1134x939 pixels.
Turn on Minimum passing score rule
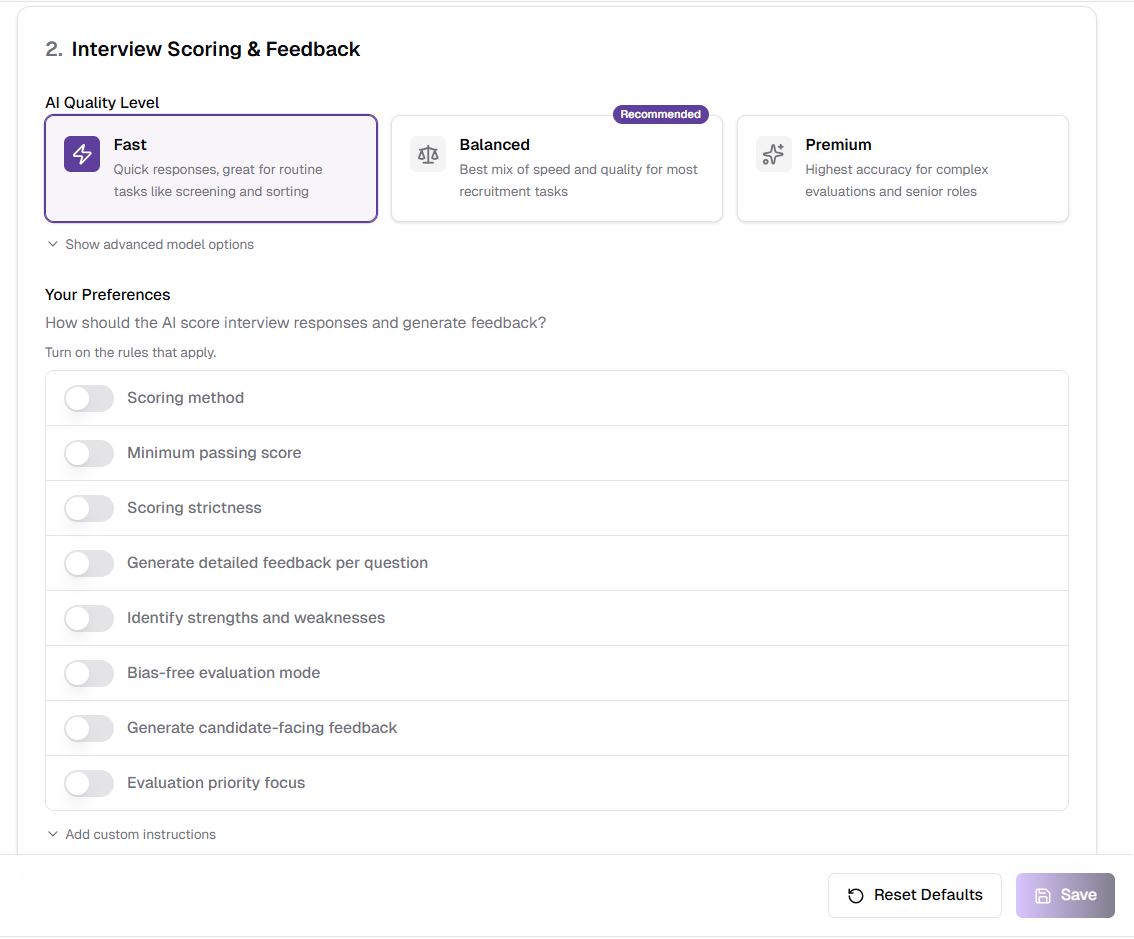90,454
